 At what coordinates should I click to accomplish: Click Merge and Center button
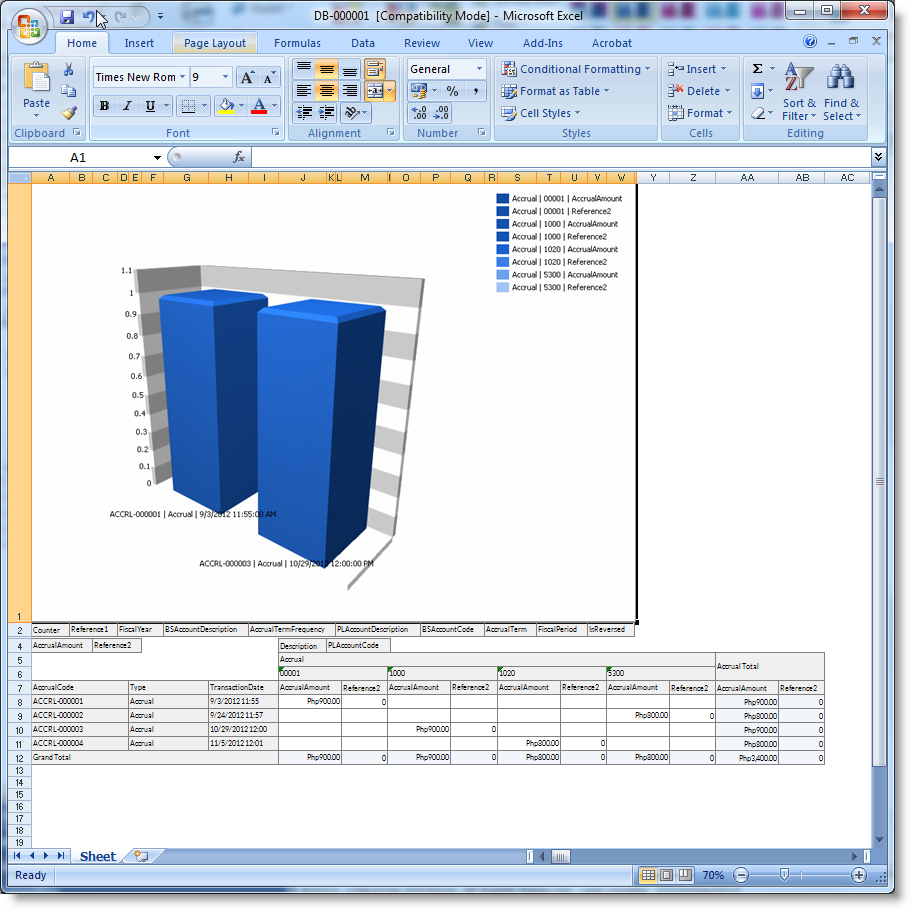[x=375, y=91]
